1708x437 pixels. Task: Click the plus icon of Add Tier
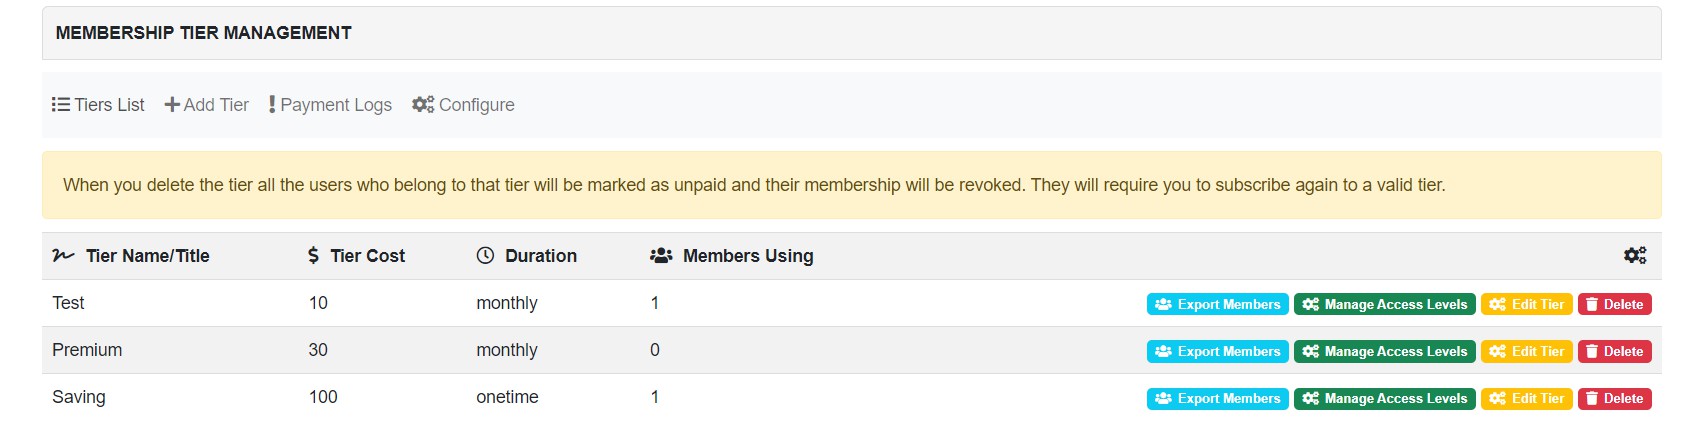coord(172,105)
